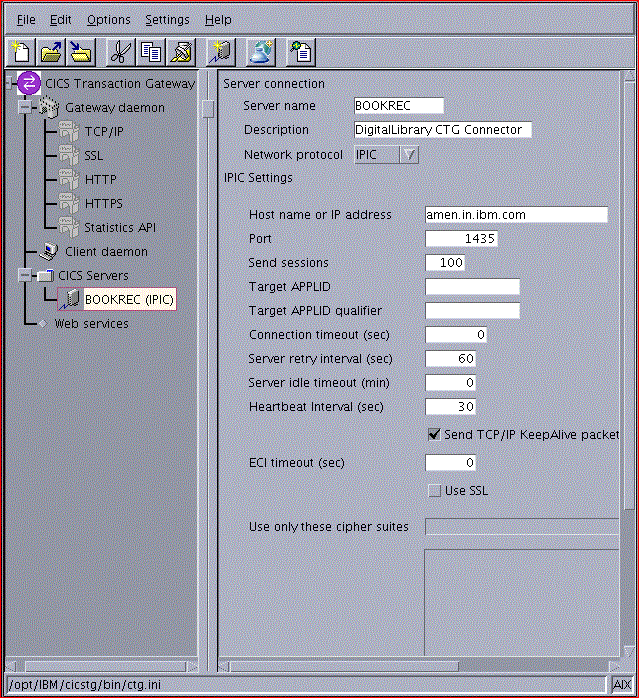Open the Network protocol dropdown

point(409,155)
